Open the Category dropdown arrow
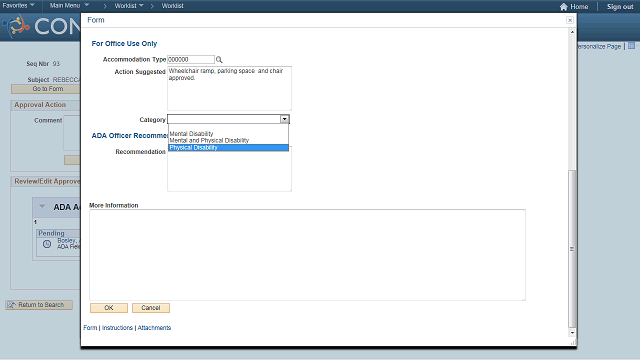 284,119
